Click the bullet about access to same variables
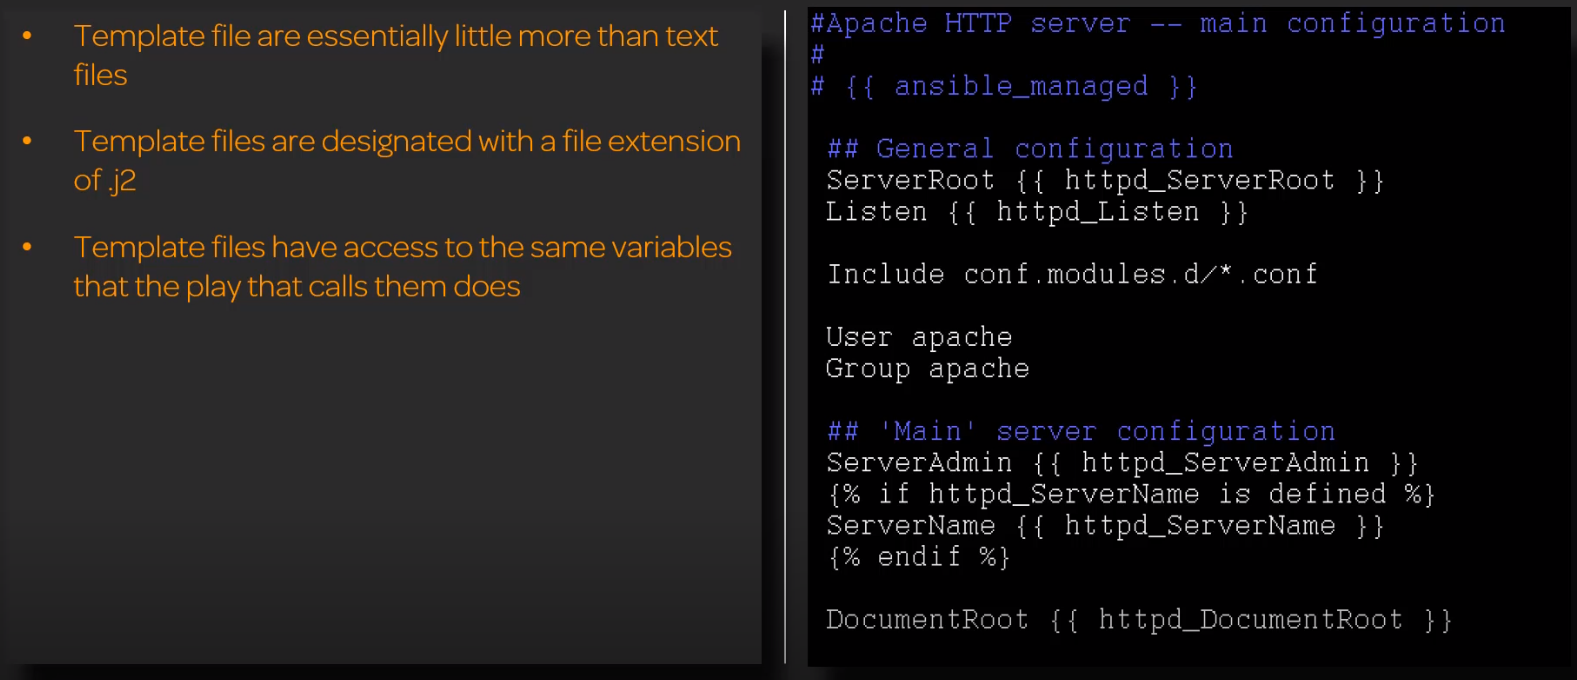 click(402, 266)
